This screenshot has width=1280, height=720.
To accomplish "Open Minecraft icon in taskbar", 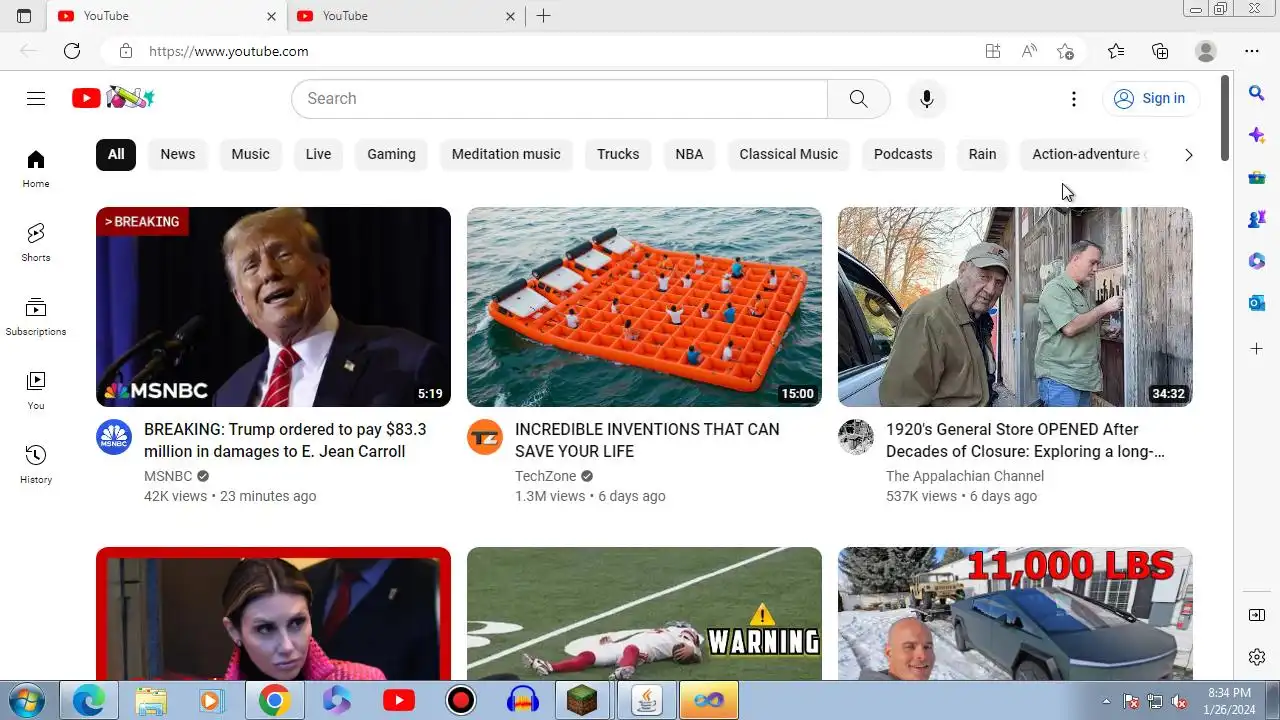I will (x=582, y=701).
